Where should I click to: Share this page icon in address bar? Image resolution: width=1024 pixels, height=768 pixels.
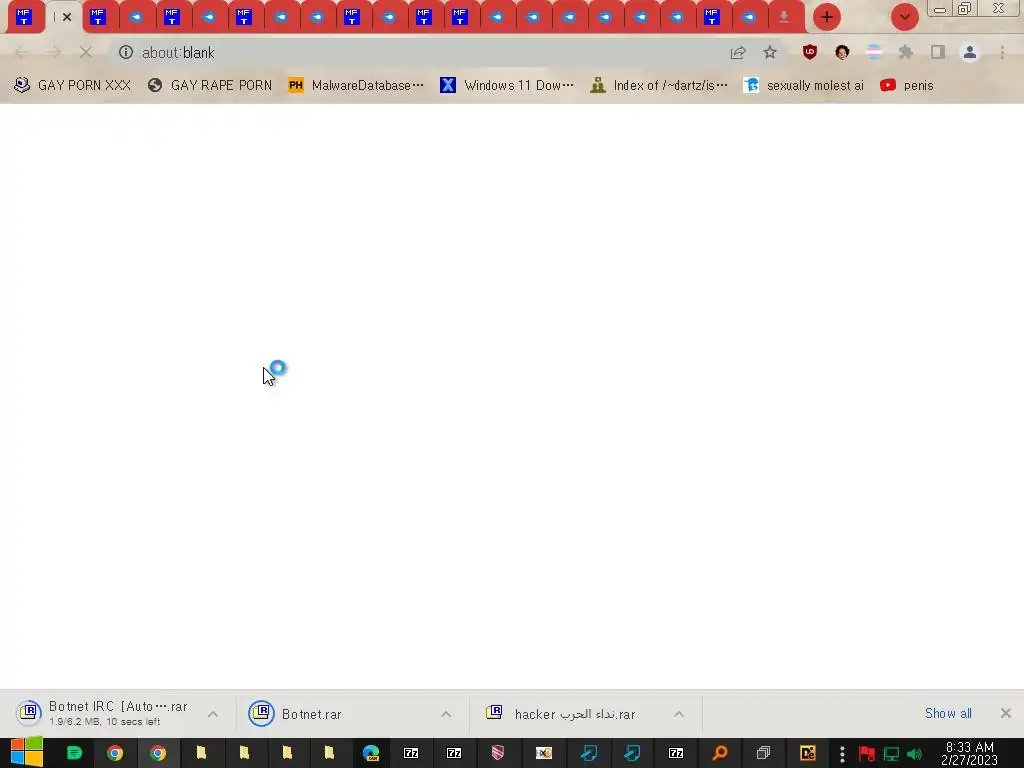[x=738, y=52]
